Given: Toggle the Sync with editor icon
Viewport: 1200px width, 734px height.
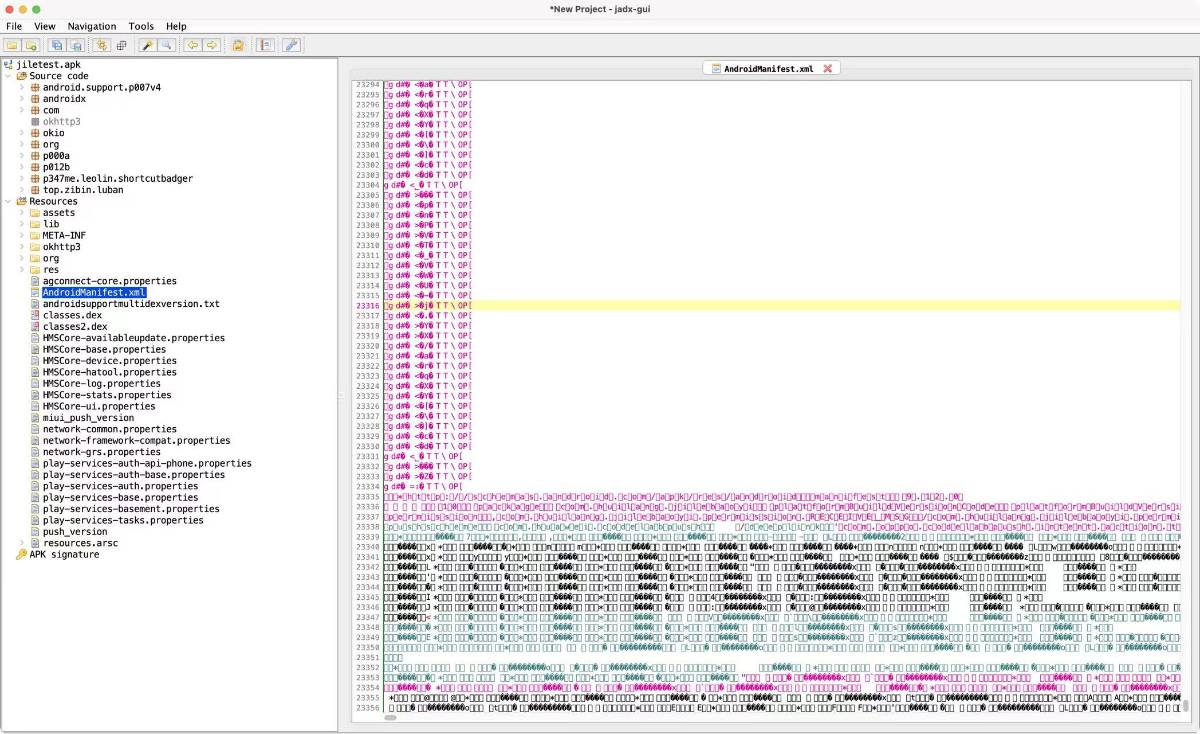Looking at the screenshot, I should coord(101,45).
